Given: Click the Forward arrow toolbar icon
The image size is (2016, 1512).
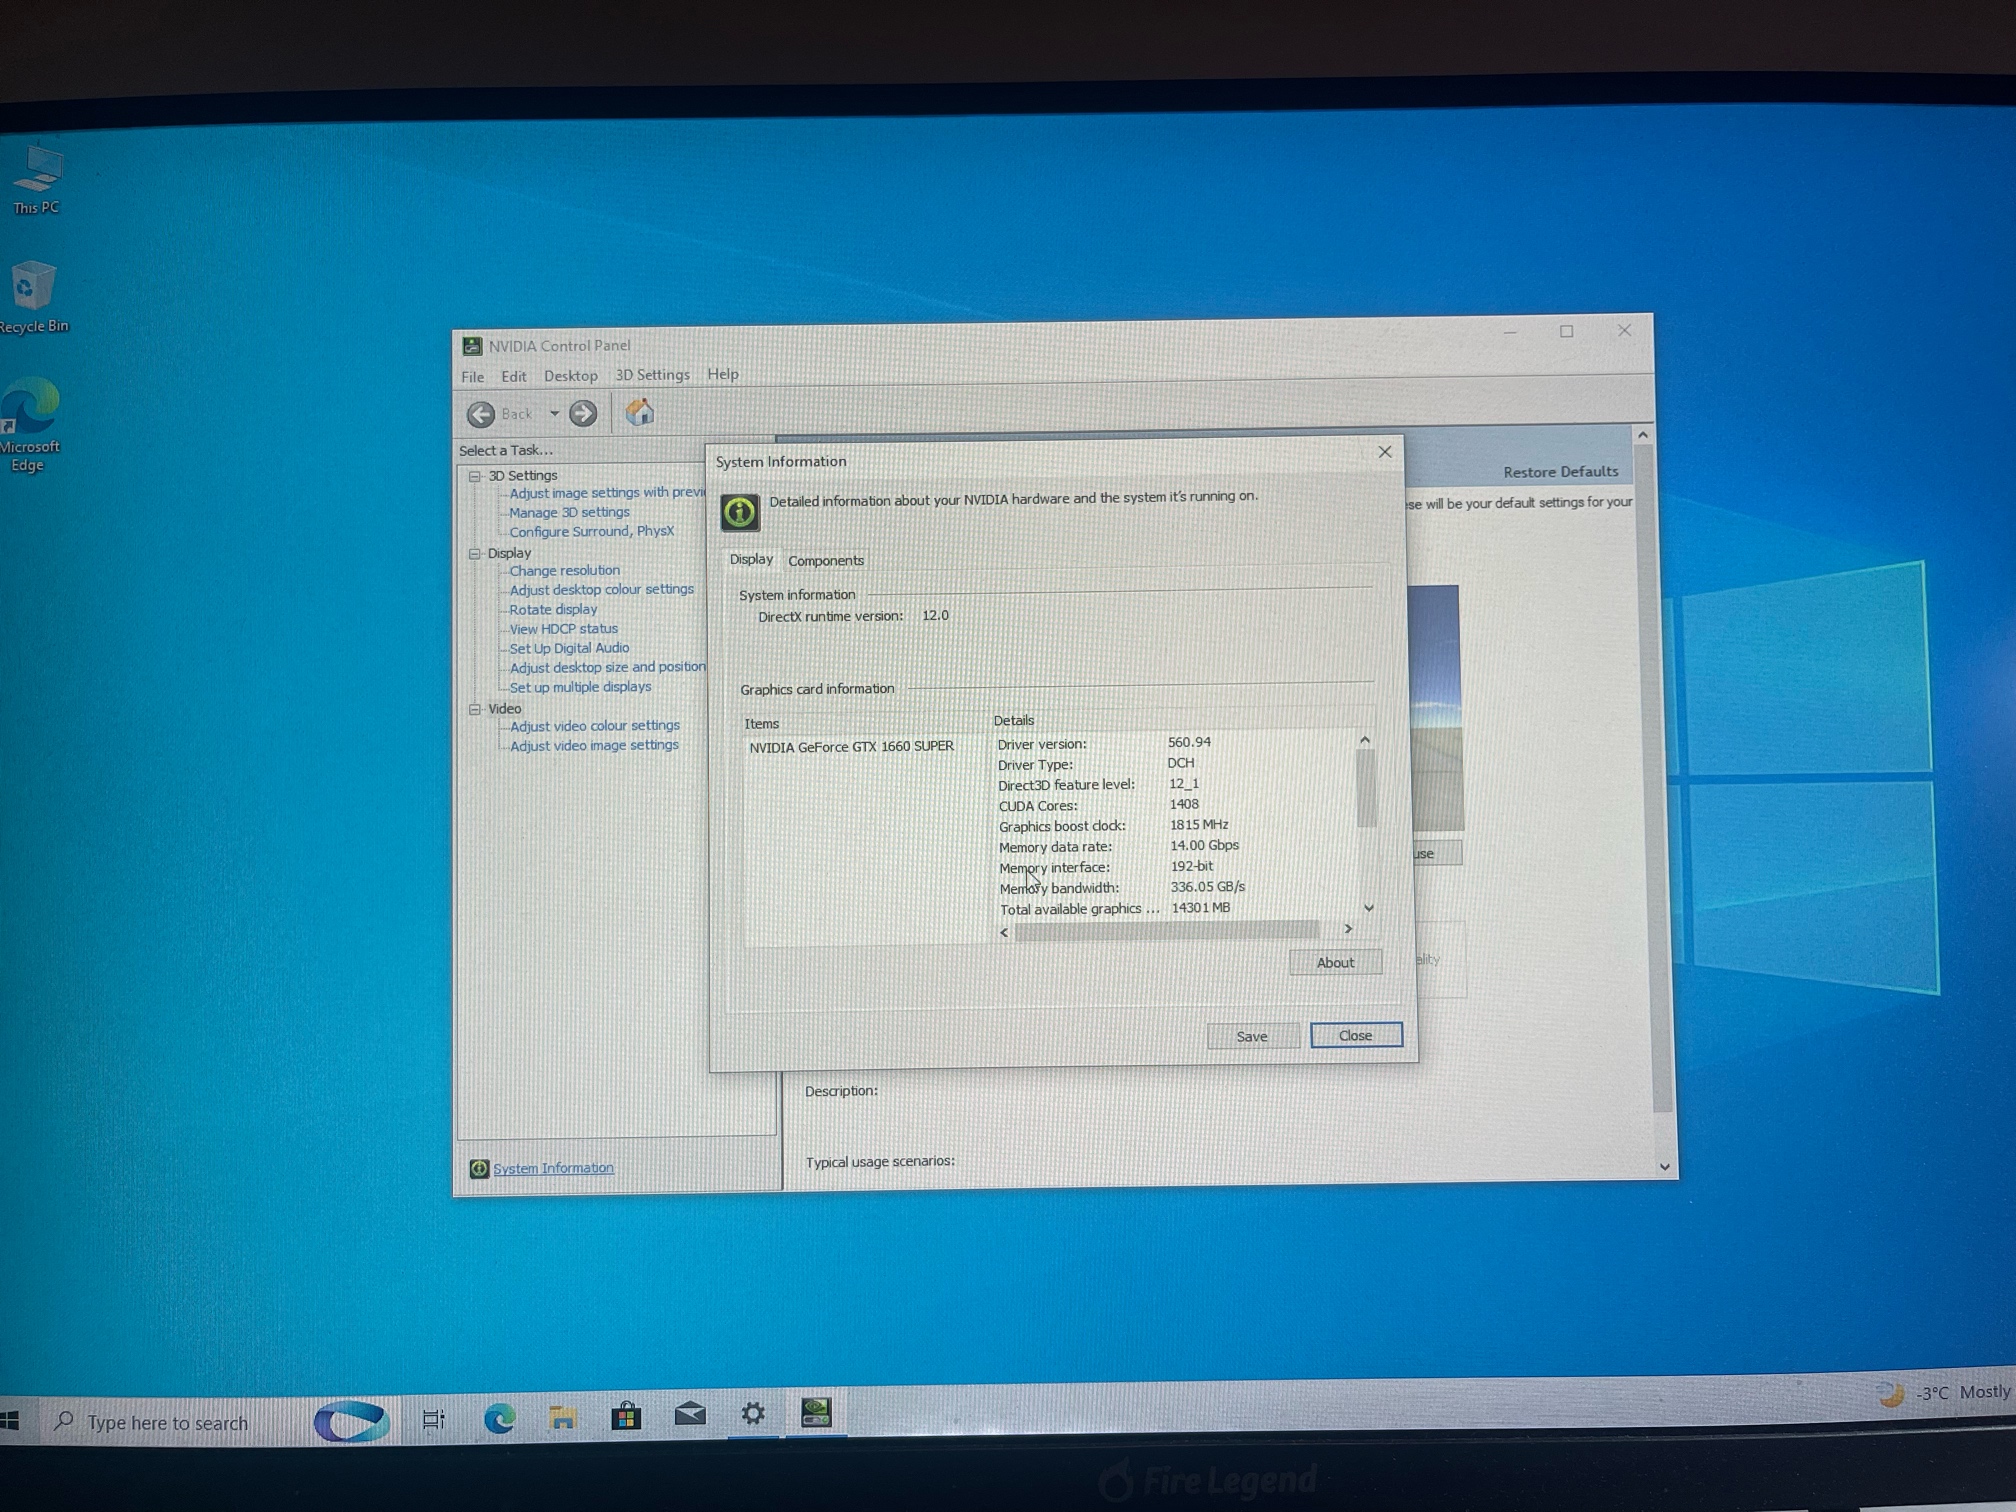Looking at the screenshot, I should (x=583, y=413).
